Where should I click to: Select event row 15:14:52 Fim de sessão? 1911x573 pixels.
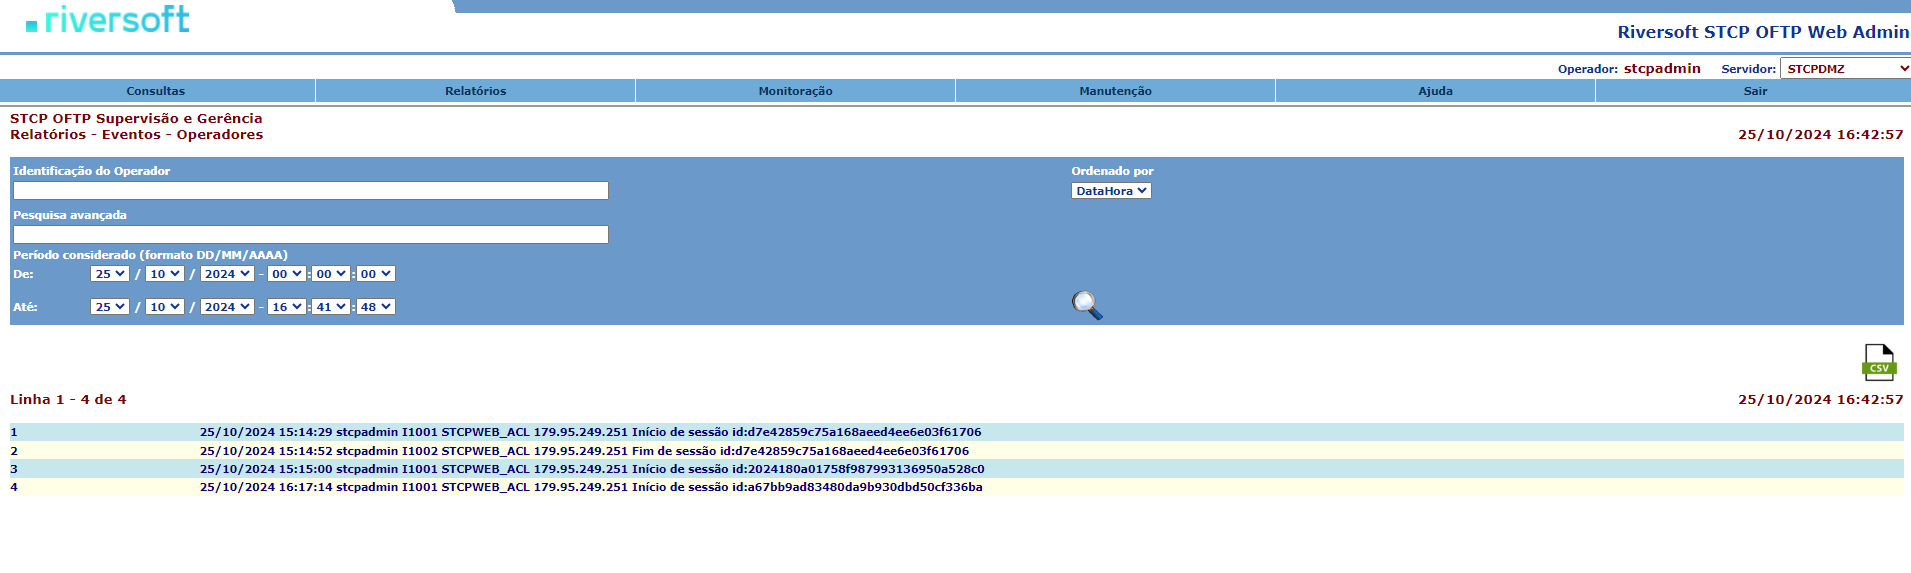tap(956, 451)
